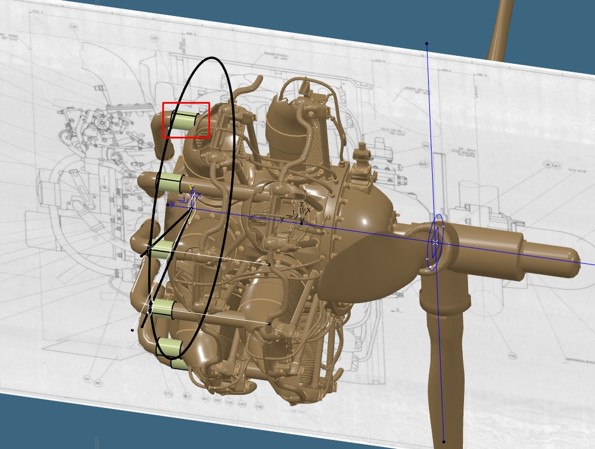The width and height of the screenshot is (595, 449).
Task: Pick the small blue circle sketch at propeller hub
Action: (435, 242)
